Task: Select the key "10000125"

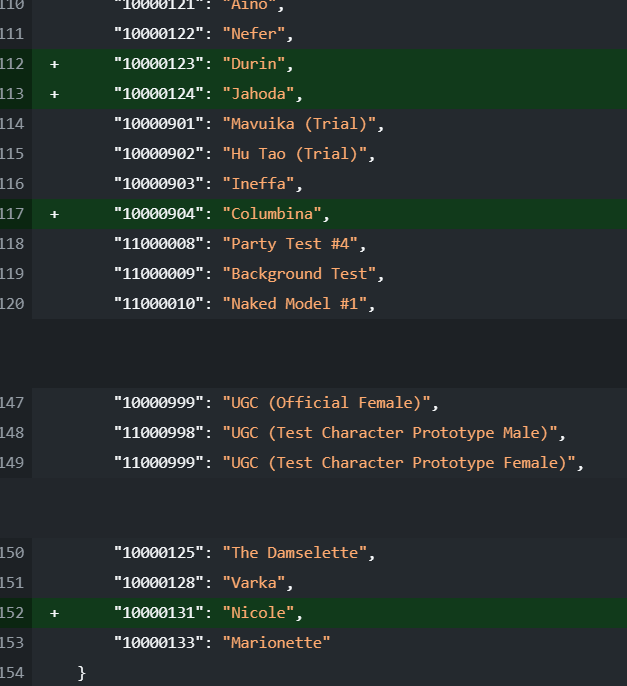Action: [158, 553]
